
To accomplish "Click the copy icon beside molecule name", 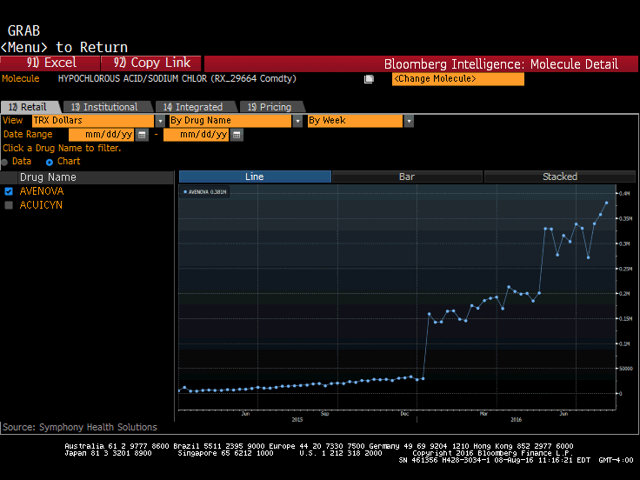I will (369, 79).
